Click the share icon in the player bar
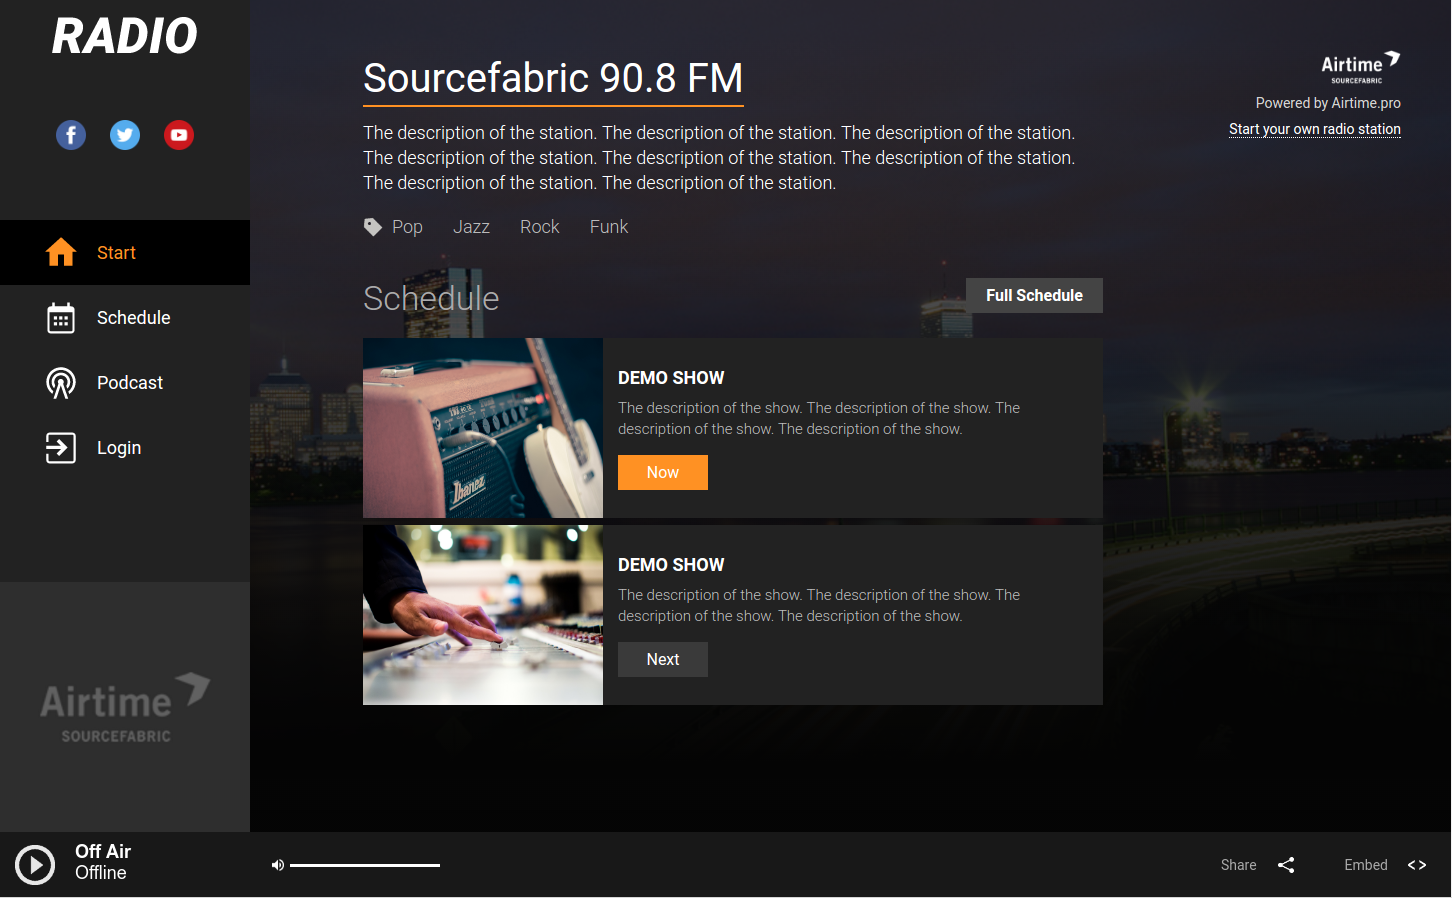This screenshot has height=898, width=1452. [x=1286, y=865]
